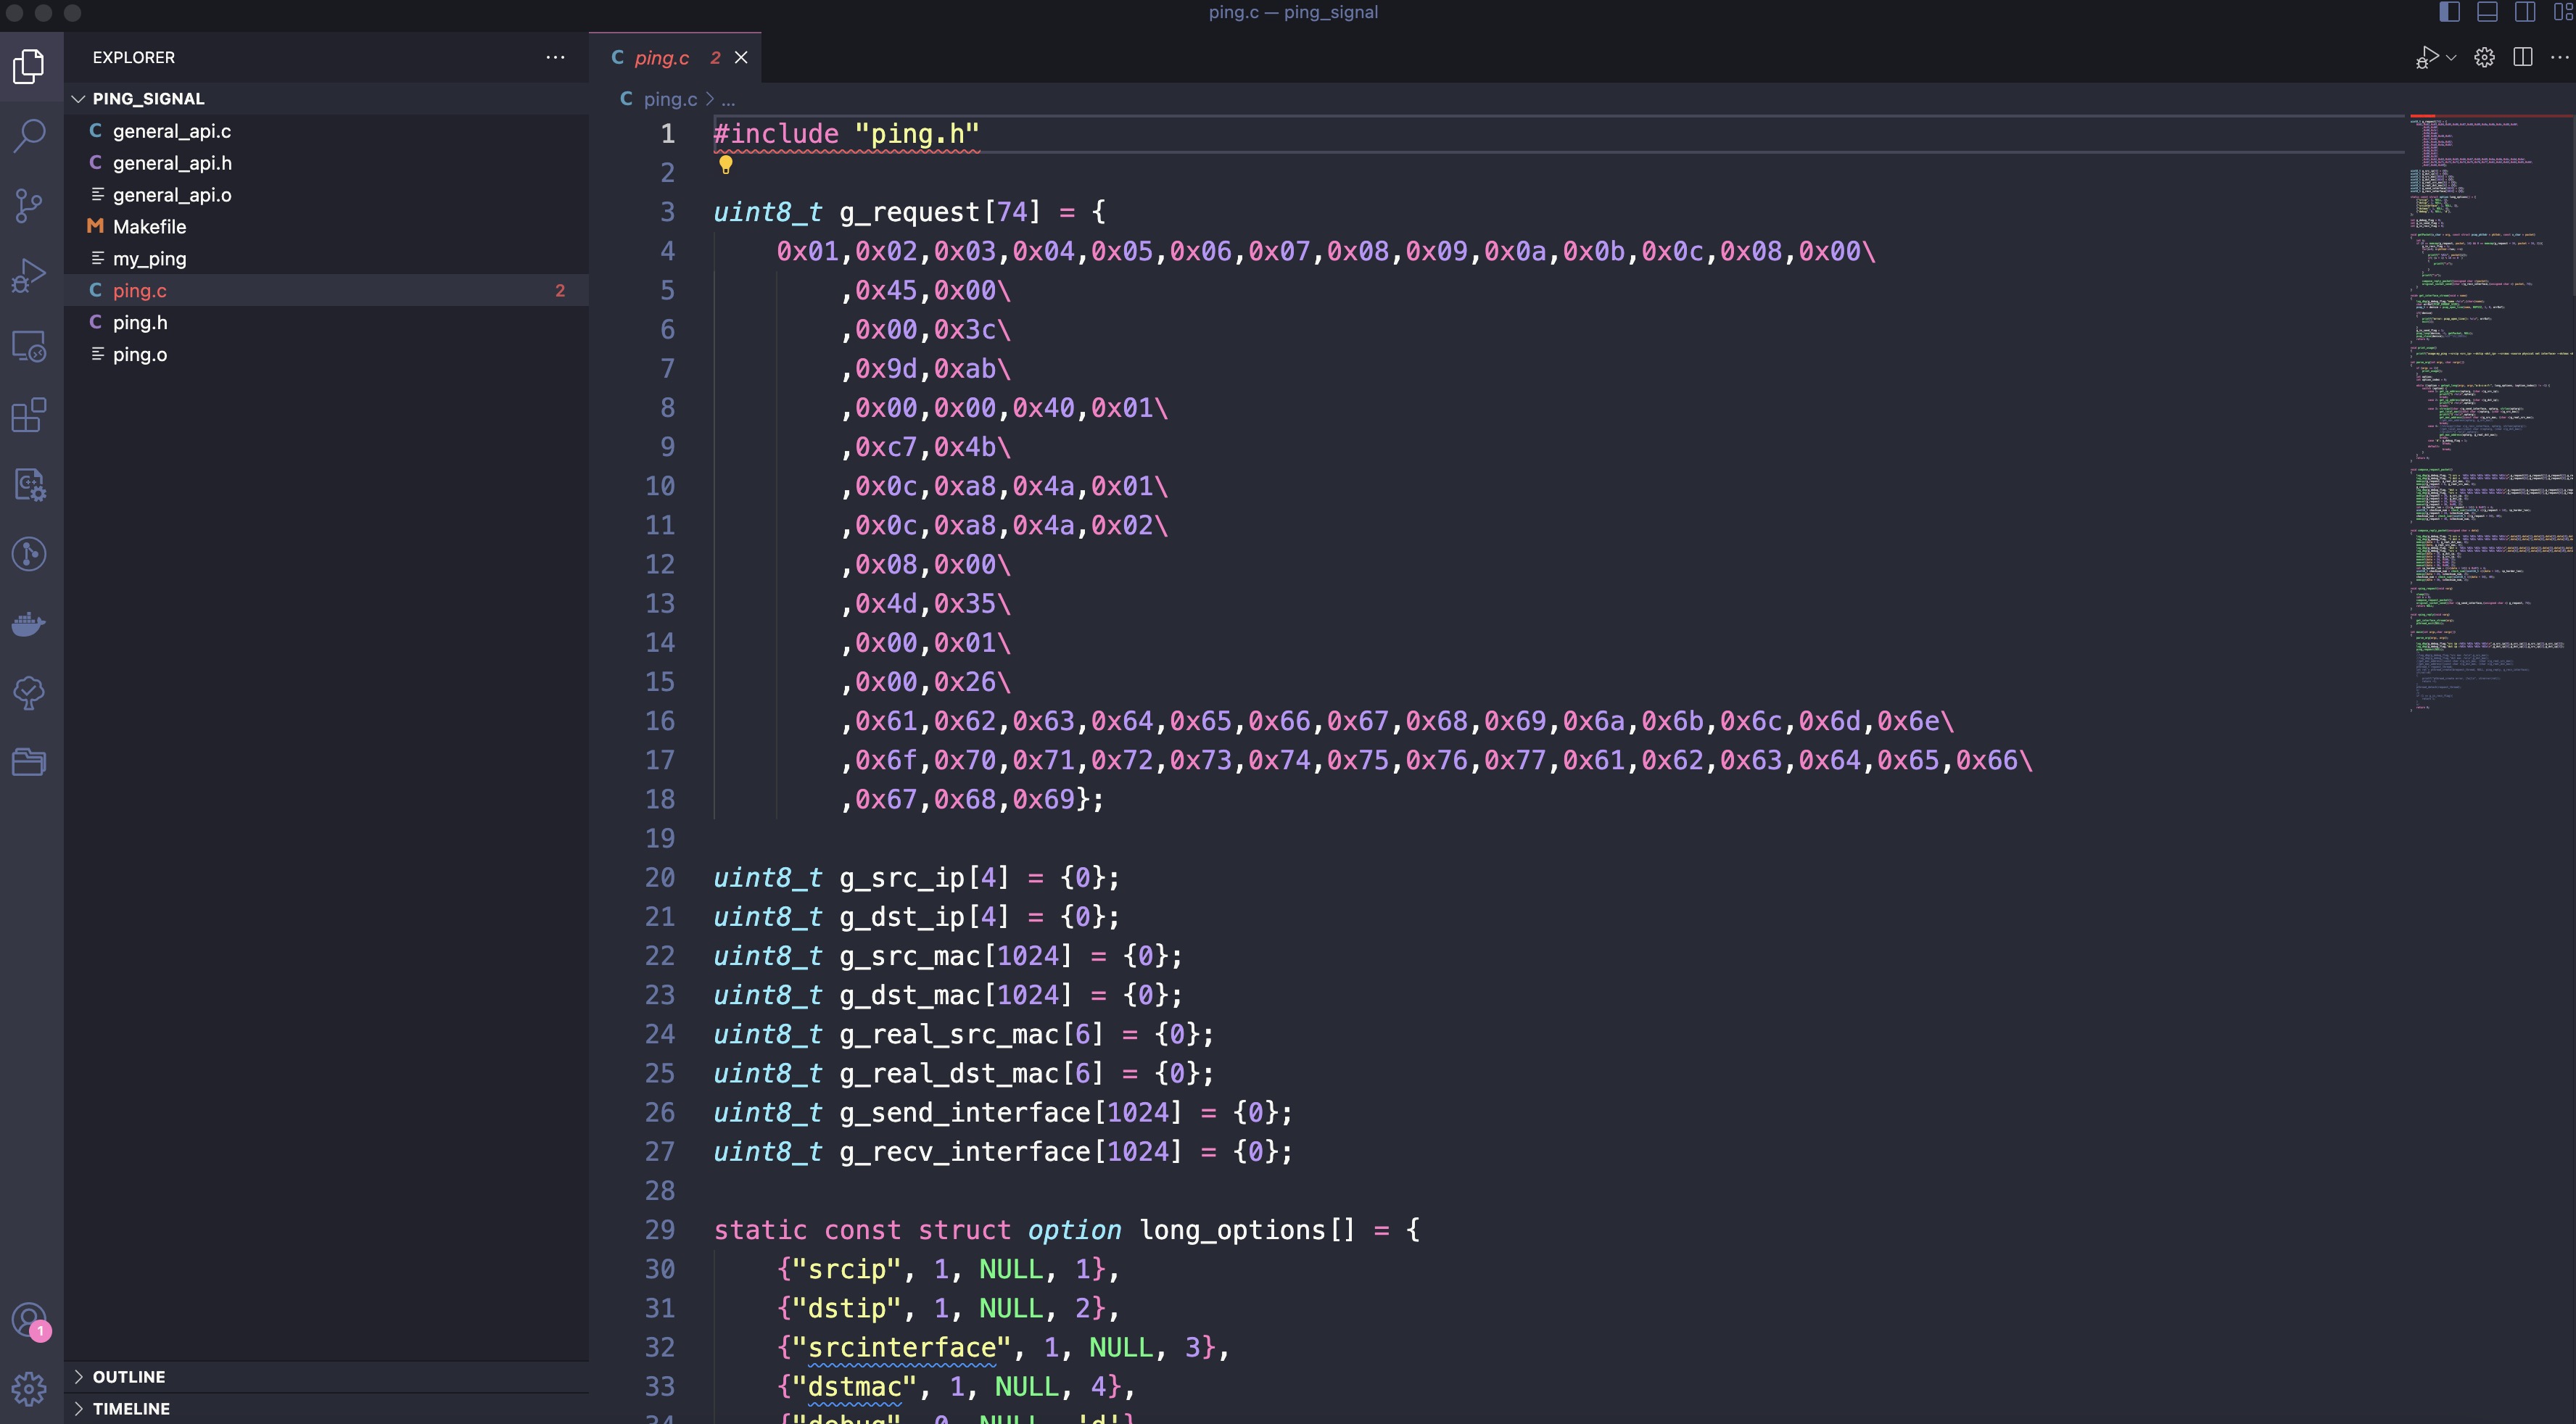Viewport: 2576px width, 1424px height.
Task: Click the g_send_interface declaration
Action: pos(1002,1112)
